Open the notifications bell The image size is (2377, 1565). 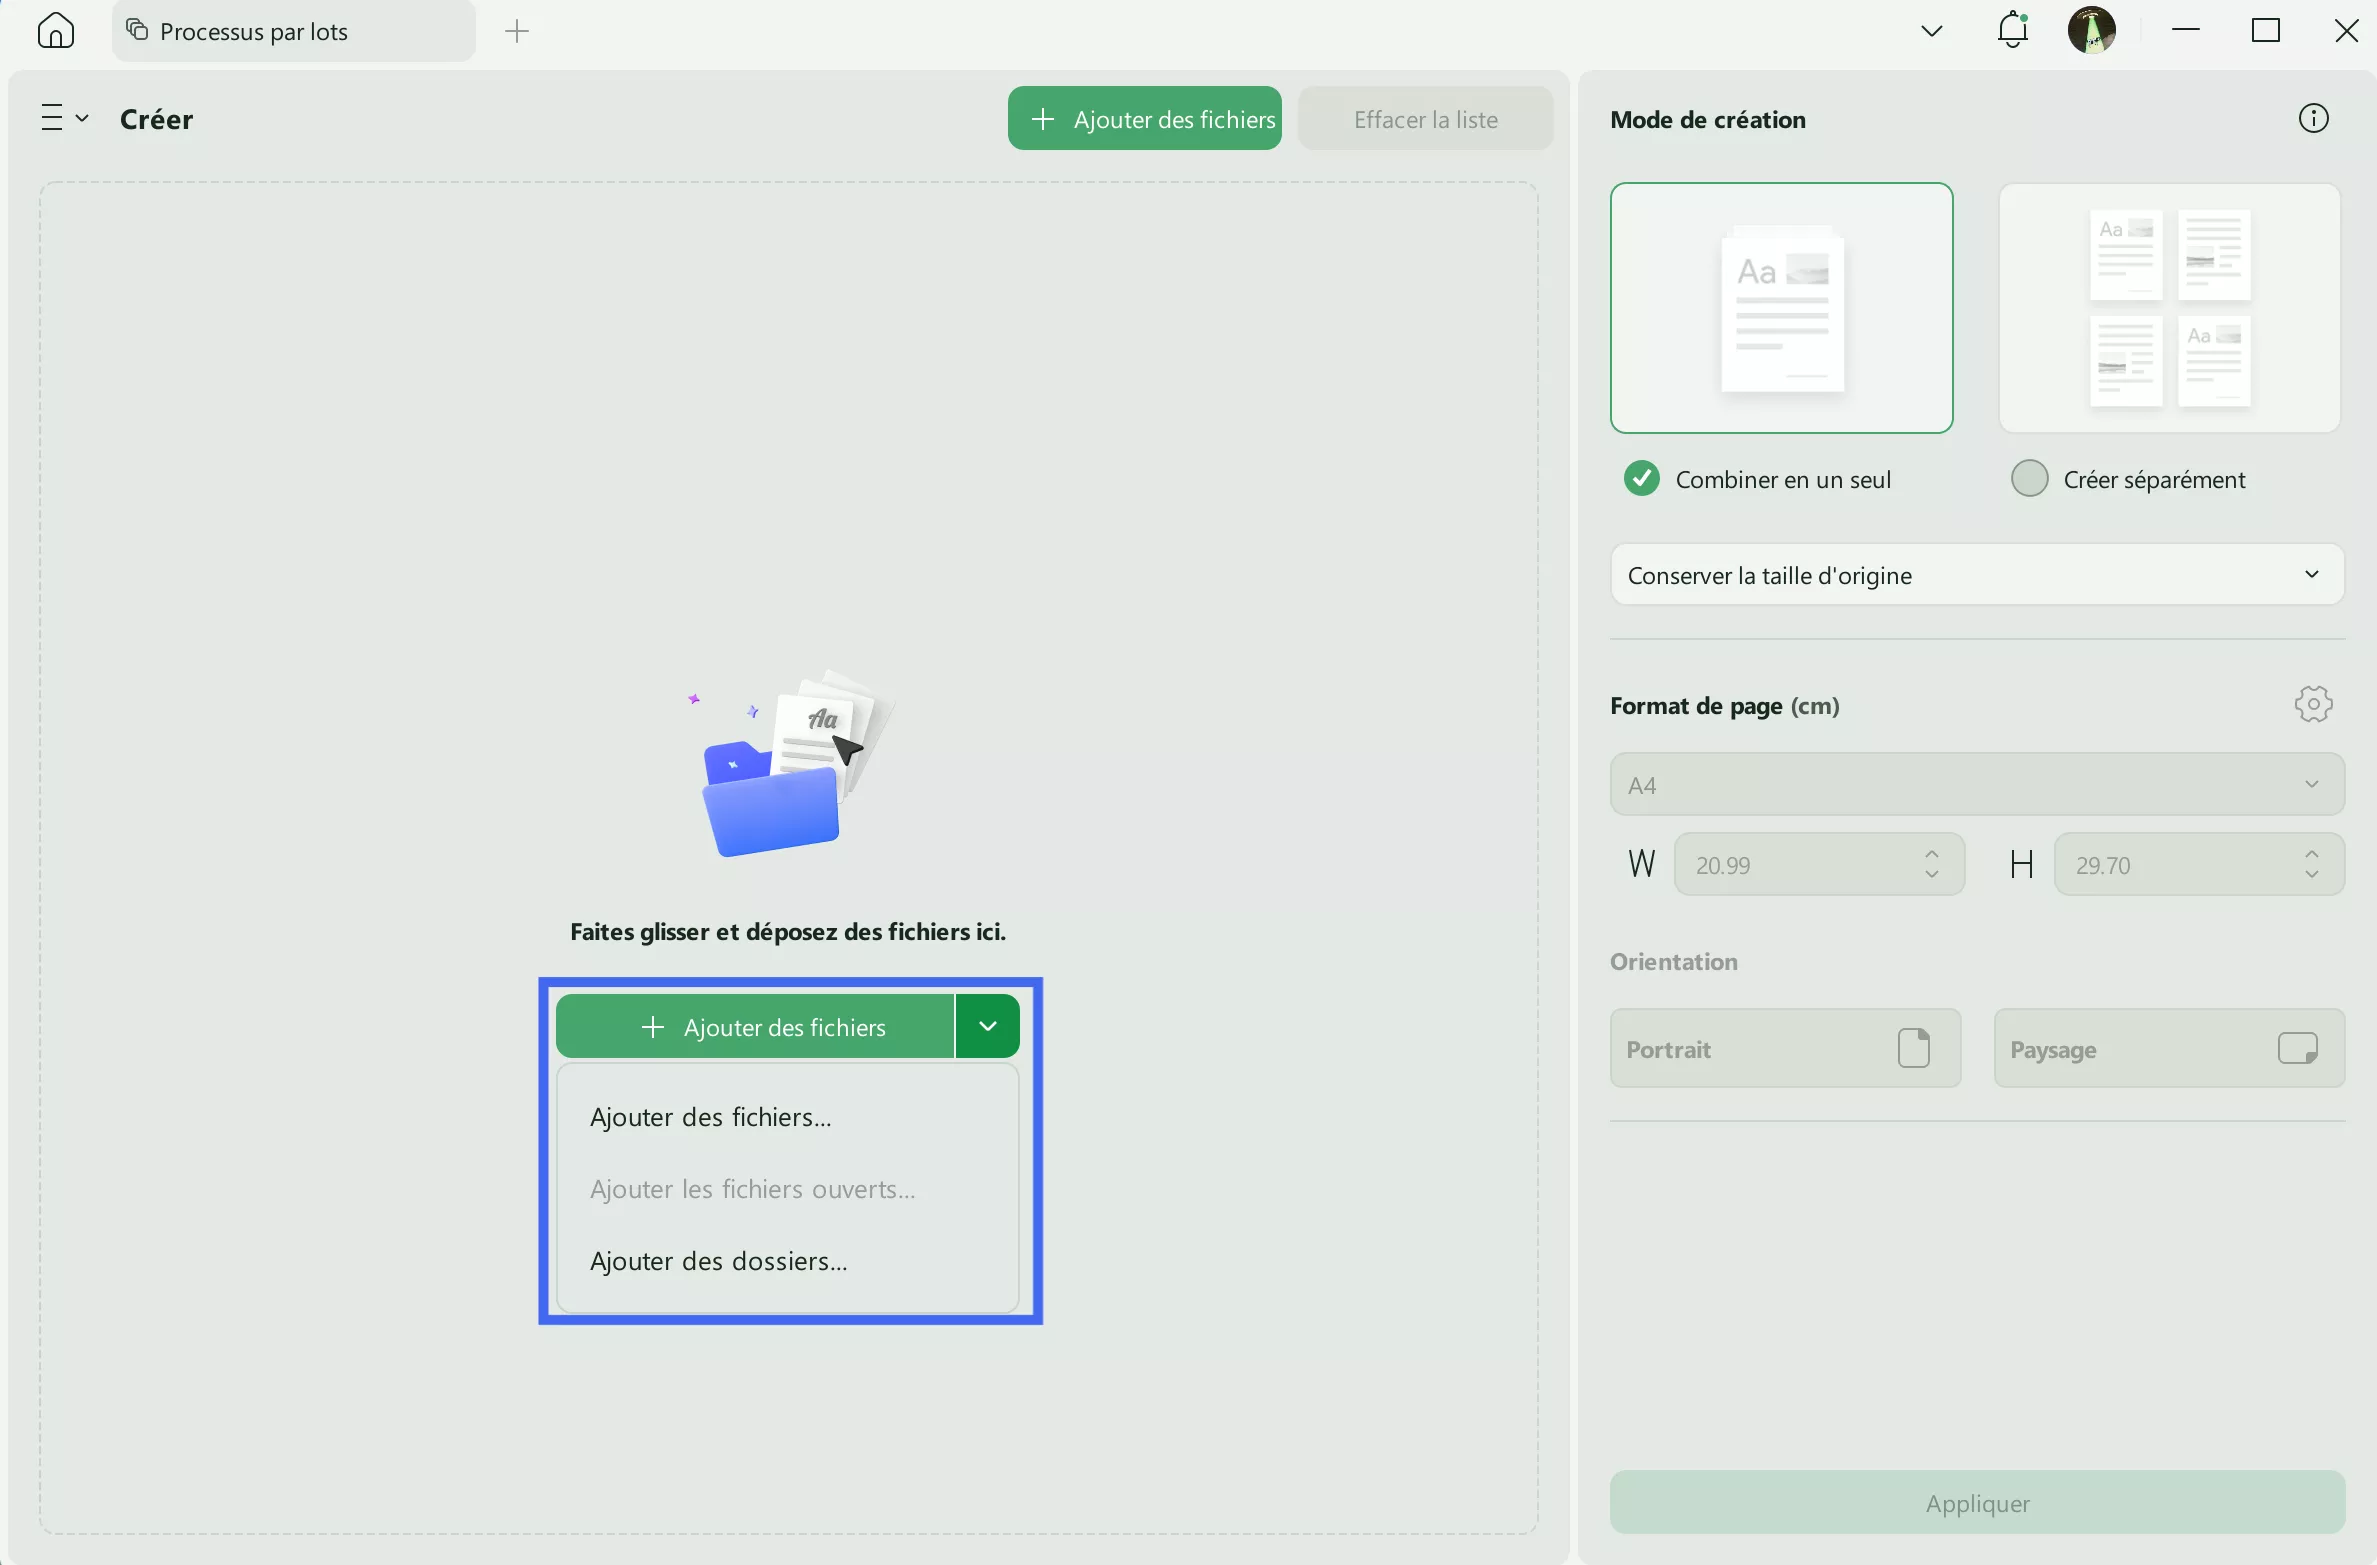[2012, 31]
